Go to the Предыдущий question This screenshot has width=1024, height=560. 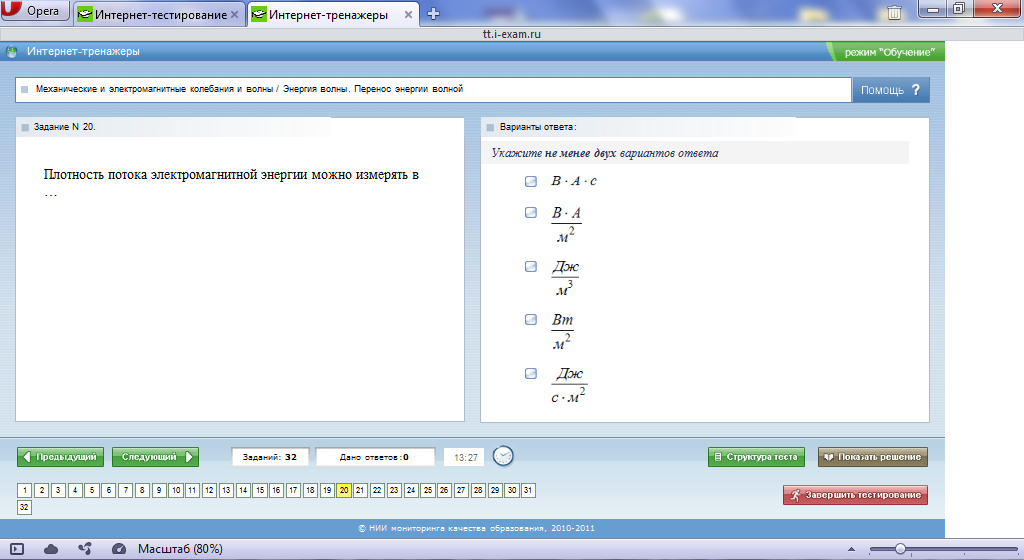point(62,457)
